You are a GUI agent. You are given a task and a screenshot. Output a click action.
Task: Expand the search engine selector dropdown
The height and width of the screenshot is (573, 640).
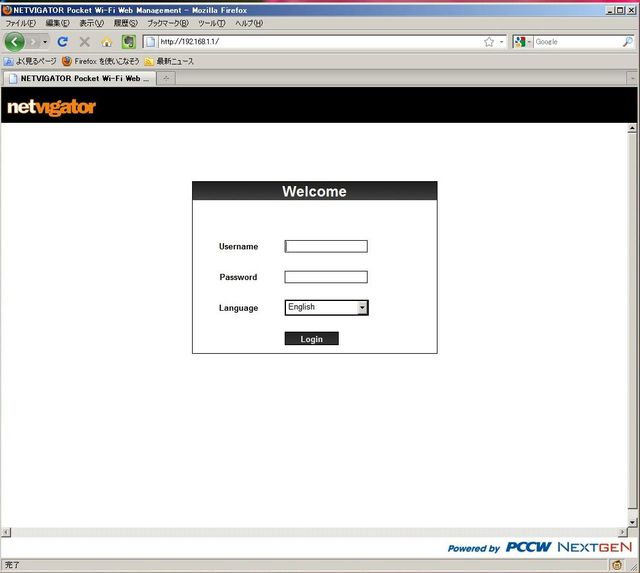pyautogui.click(x=523, y=42)
